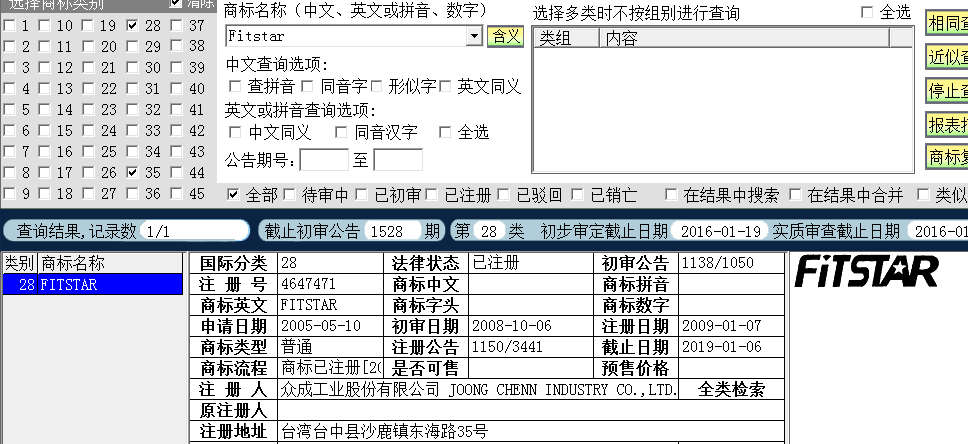
Task: Select FITSTAR row in results list
Action: click(93, 285)
